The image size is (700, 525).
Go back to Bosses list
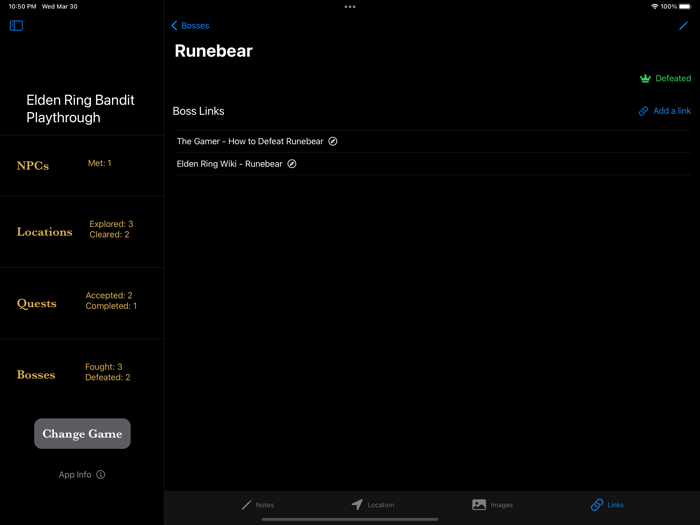coord(190,25)
